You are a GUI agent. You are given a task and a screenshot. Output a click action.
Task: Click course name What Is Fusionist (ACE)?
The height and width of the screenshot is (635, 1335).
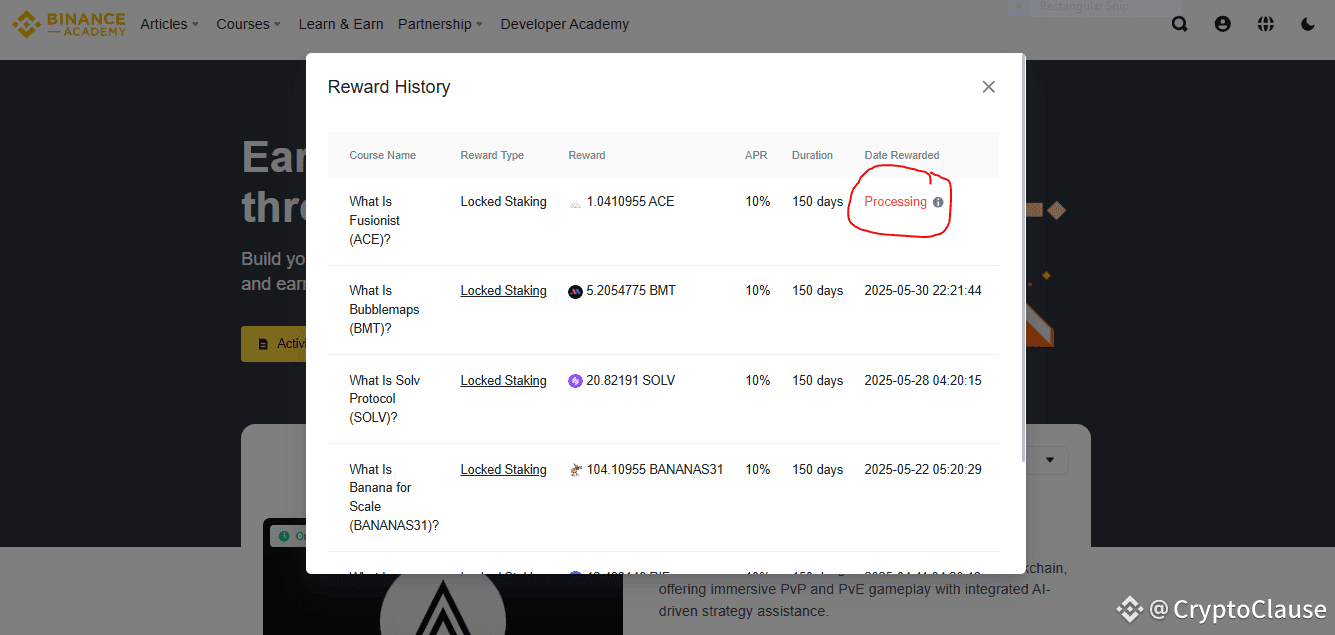375,221
